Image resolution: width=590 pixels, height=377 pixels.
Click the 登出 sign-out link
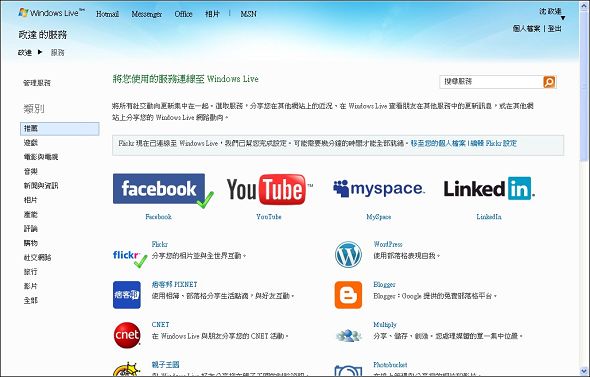tap(555, 29)
